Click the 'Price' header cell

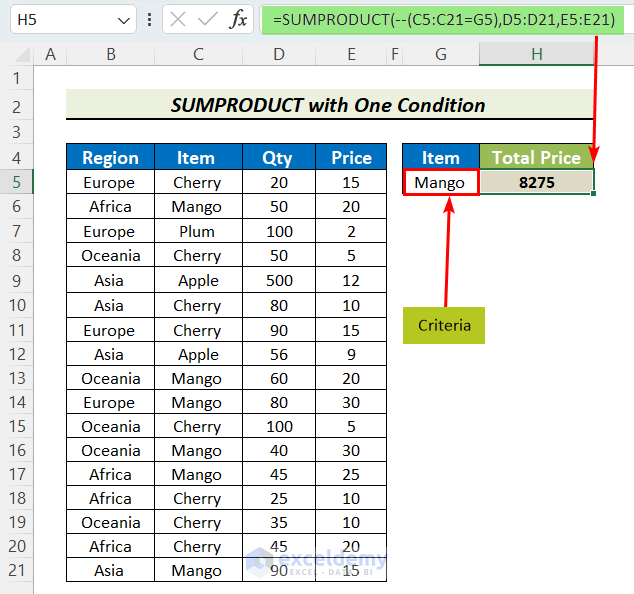351,157
